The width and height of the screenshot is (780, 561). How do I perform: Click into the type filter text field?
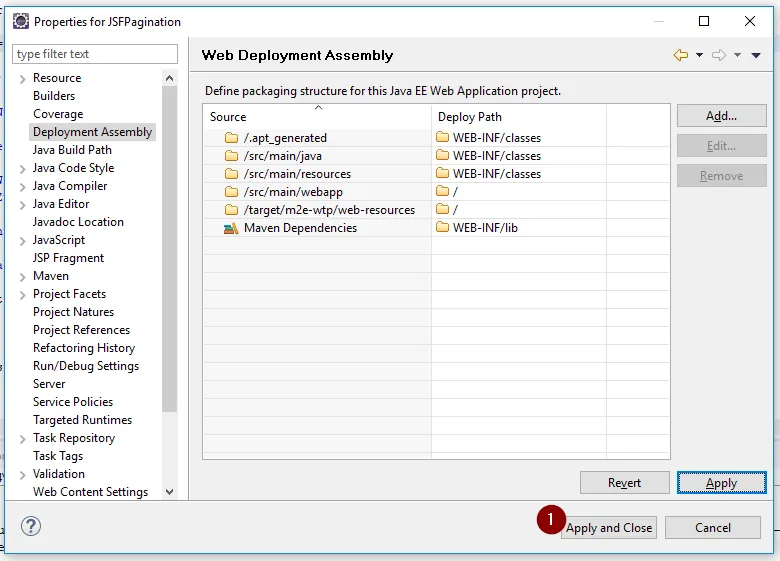95,54
